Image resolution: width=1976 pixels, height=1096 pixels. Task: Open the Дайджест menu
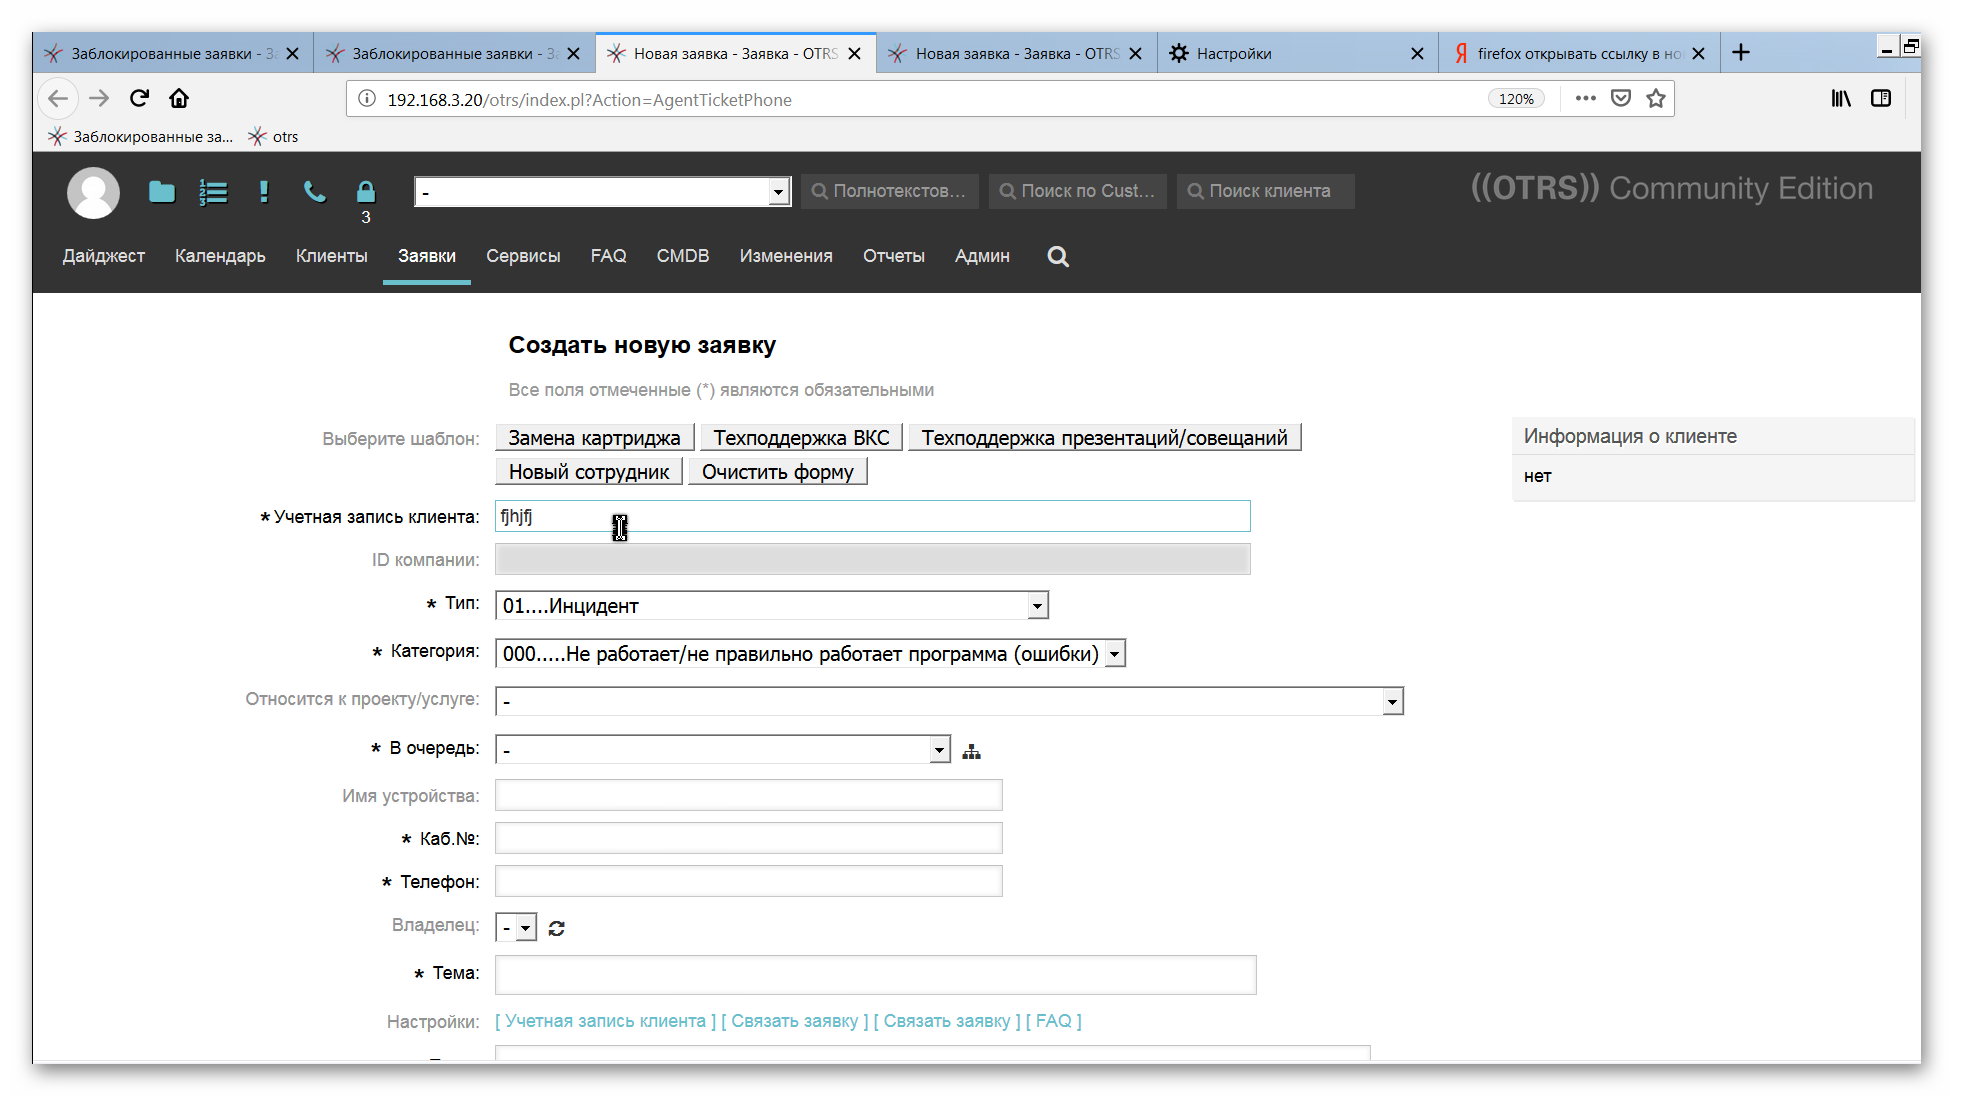104,256
